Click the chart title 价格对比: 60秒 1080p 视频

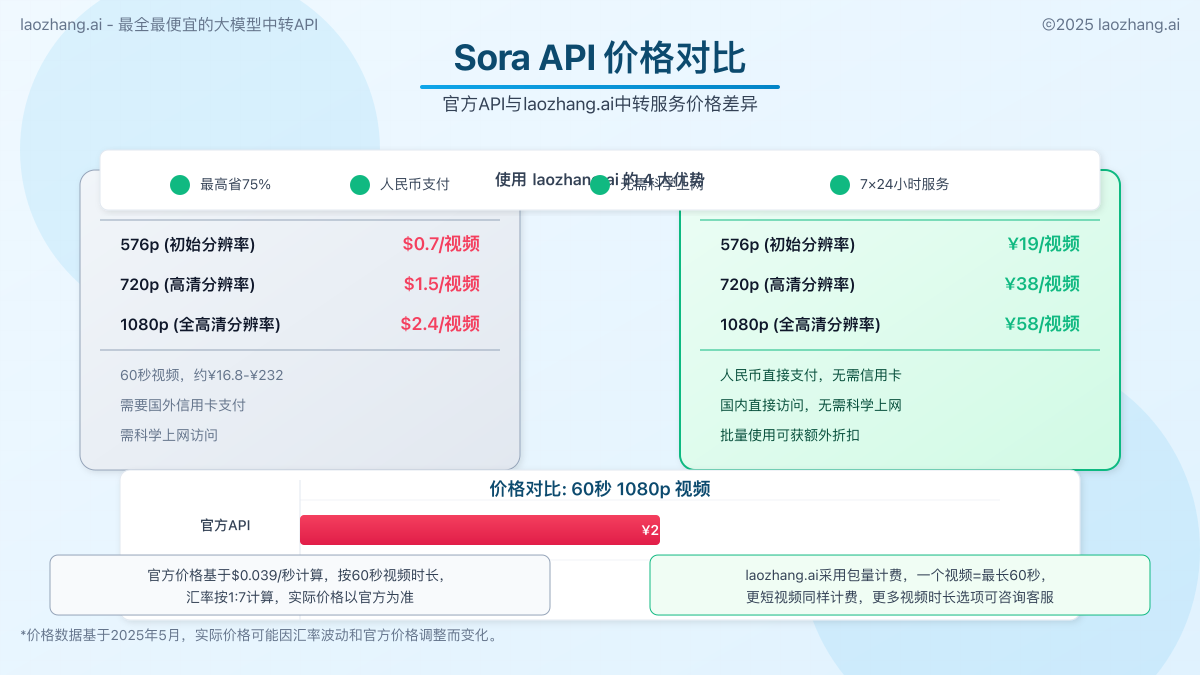(600, 489)
